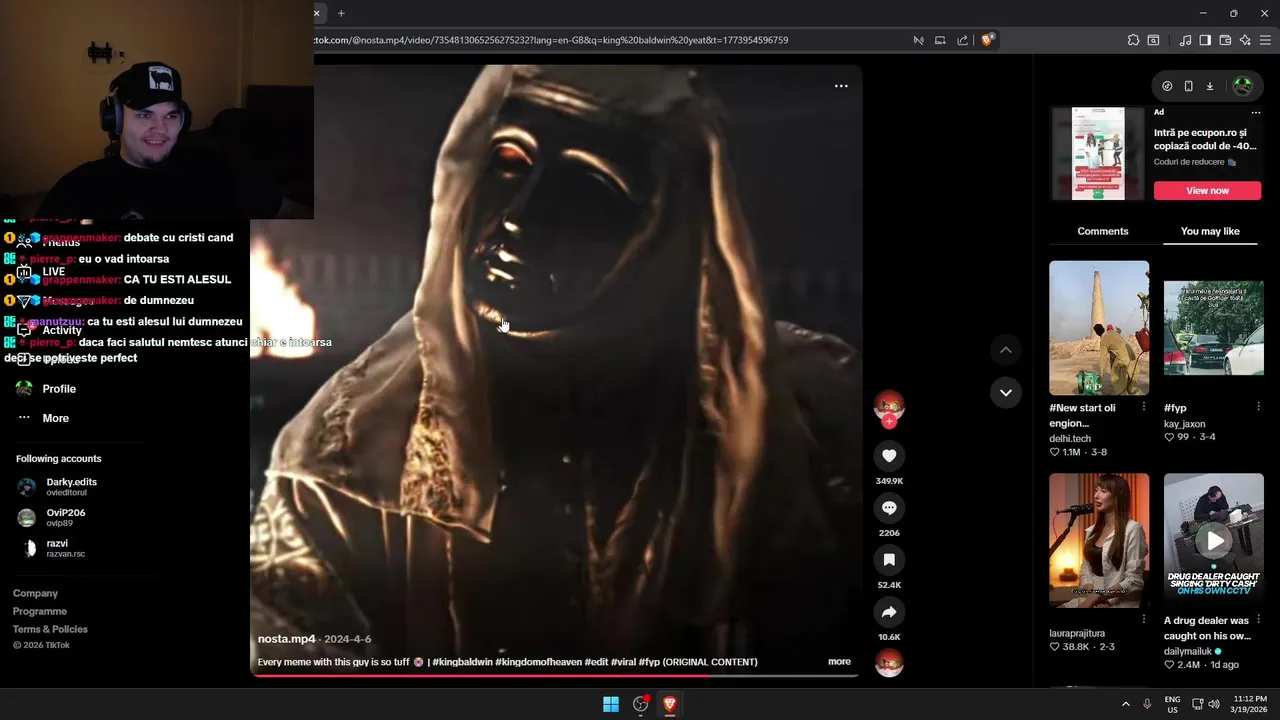
Task: Open the Windows Start button
Action: coord(611,704)
